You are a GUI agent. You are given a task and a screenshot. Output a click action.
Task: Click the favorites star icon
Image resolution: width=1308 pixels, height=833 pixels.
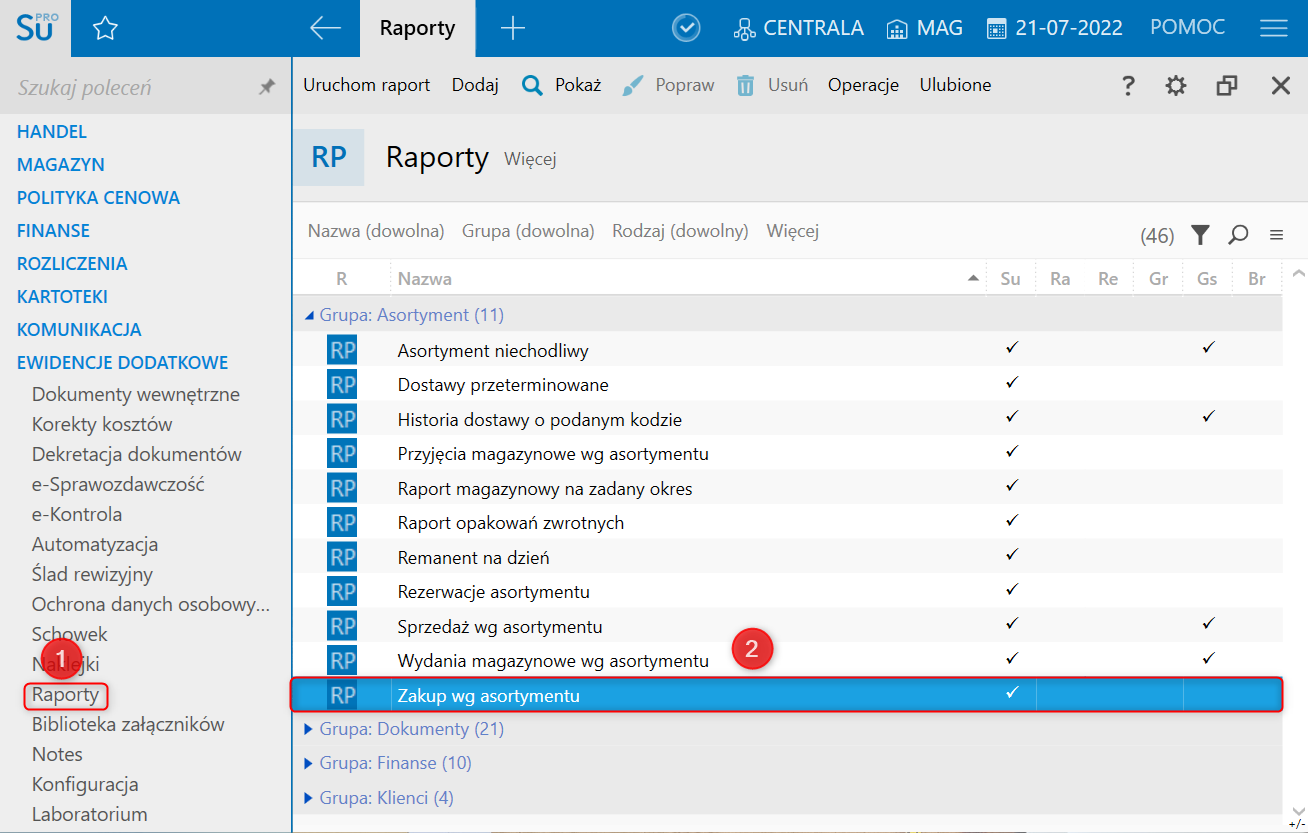tap(105, 29)
